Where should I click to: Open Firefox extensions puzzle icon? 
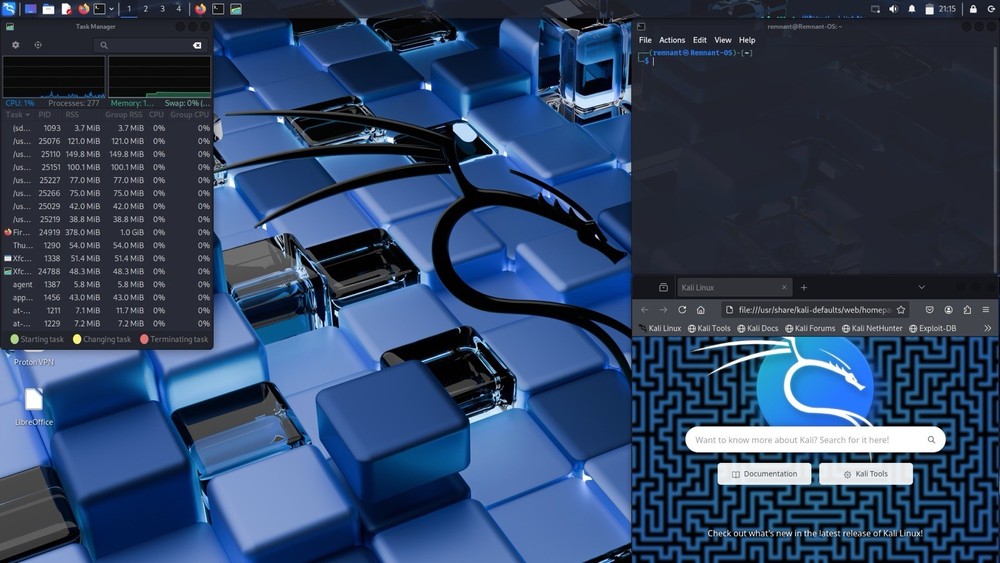coord(967,310)
